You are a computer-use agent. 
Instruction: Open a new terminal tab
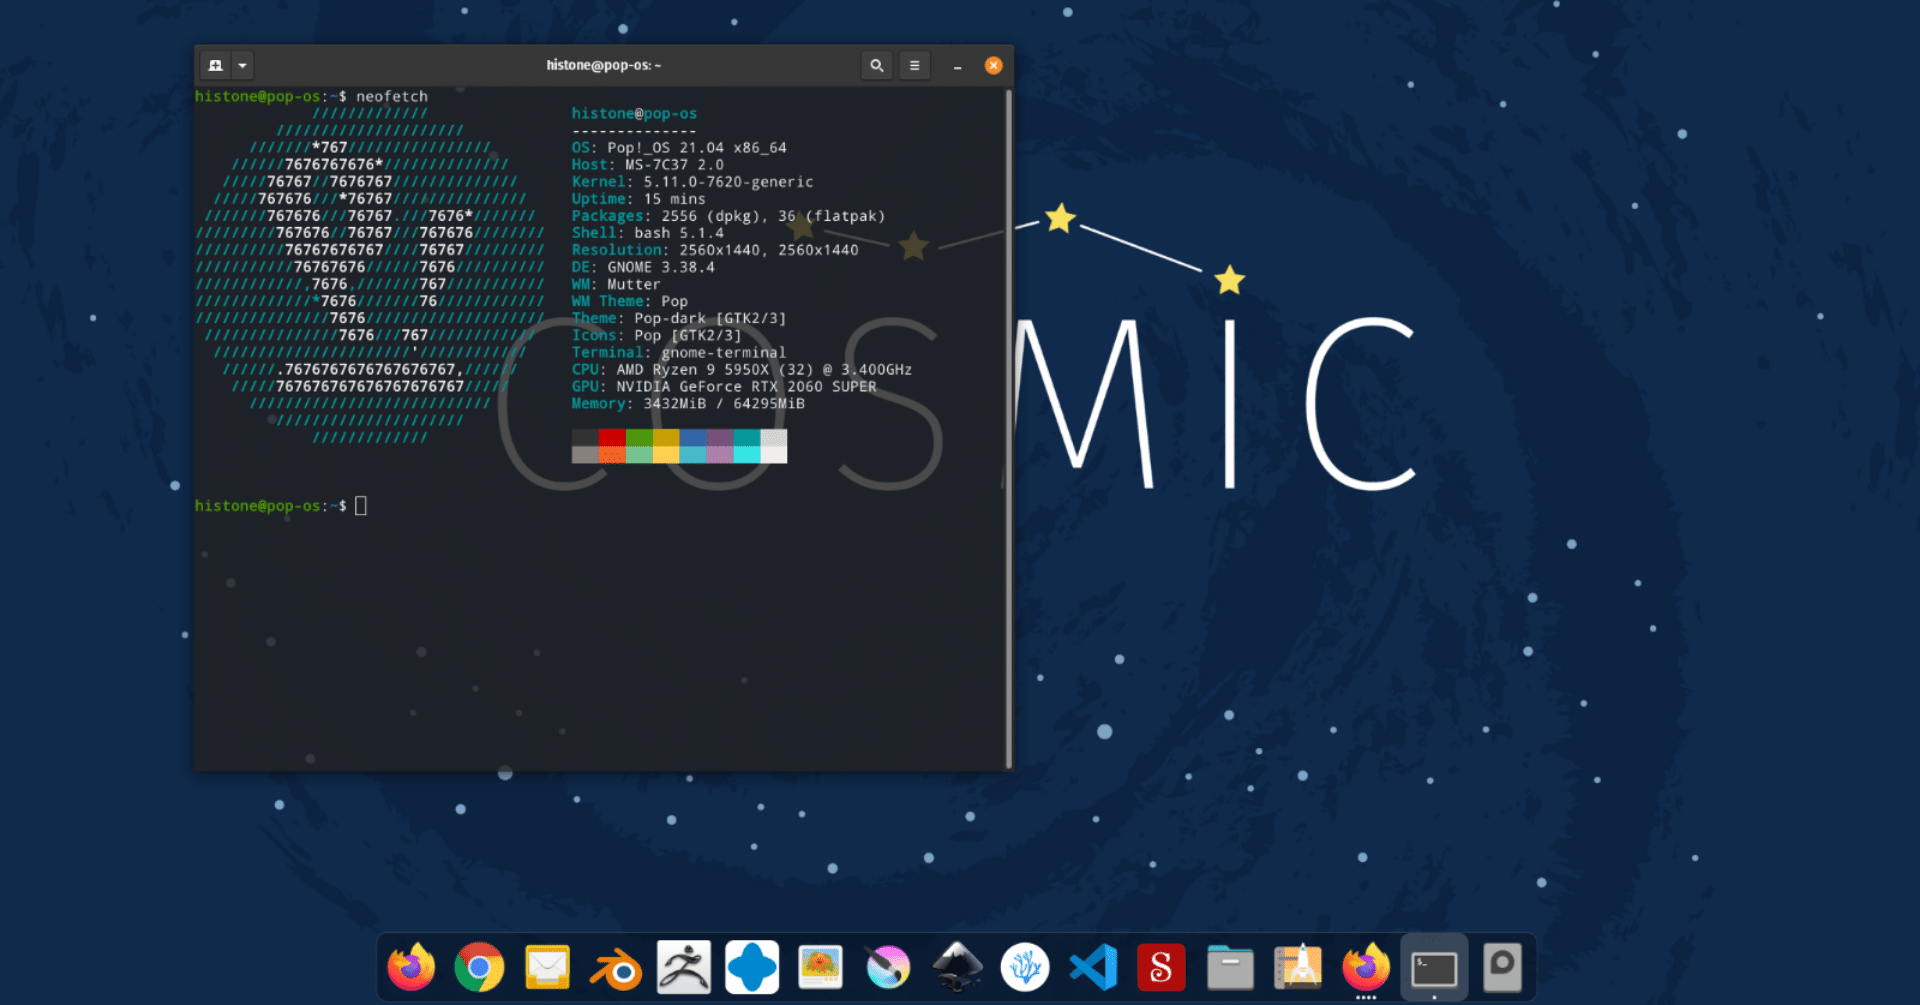215,66
